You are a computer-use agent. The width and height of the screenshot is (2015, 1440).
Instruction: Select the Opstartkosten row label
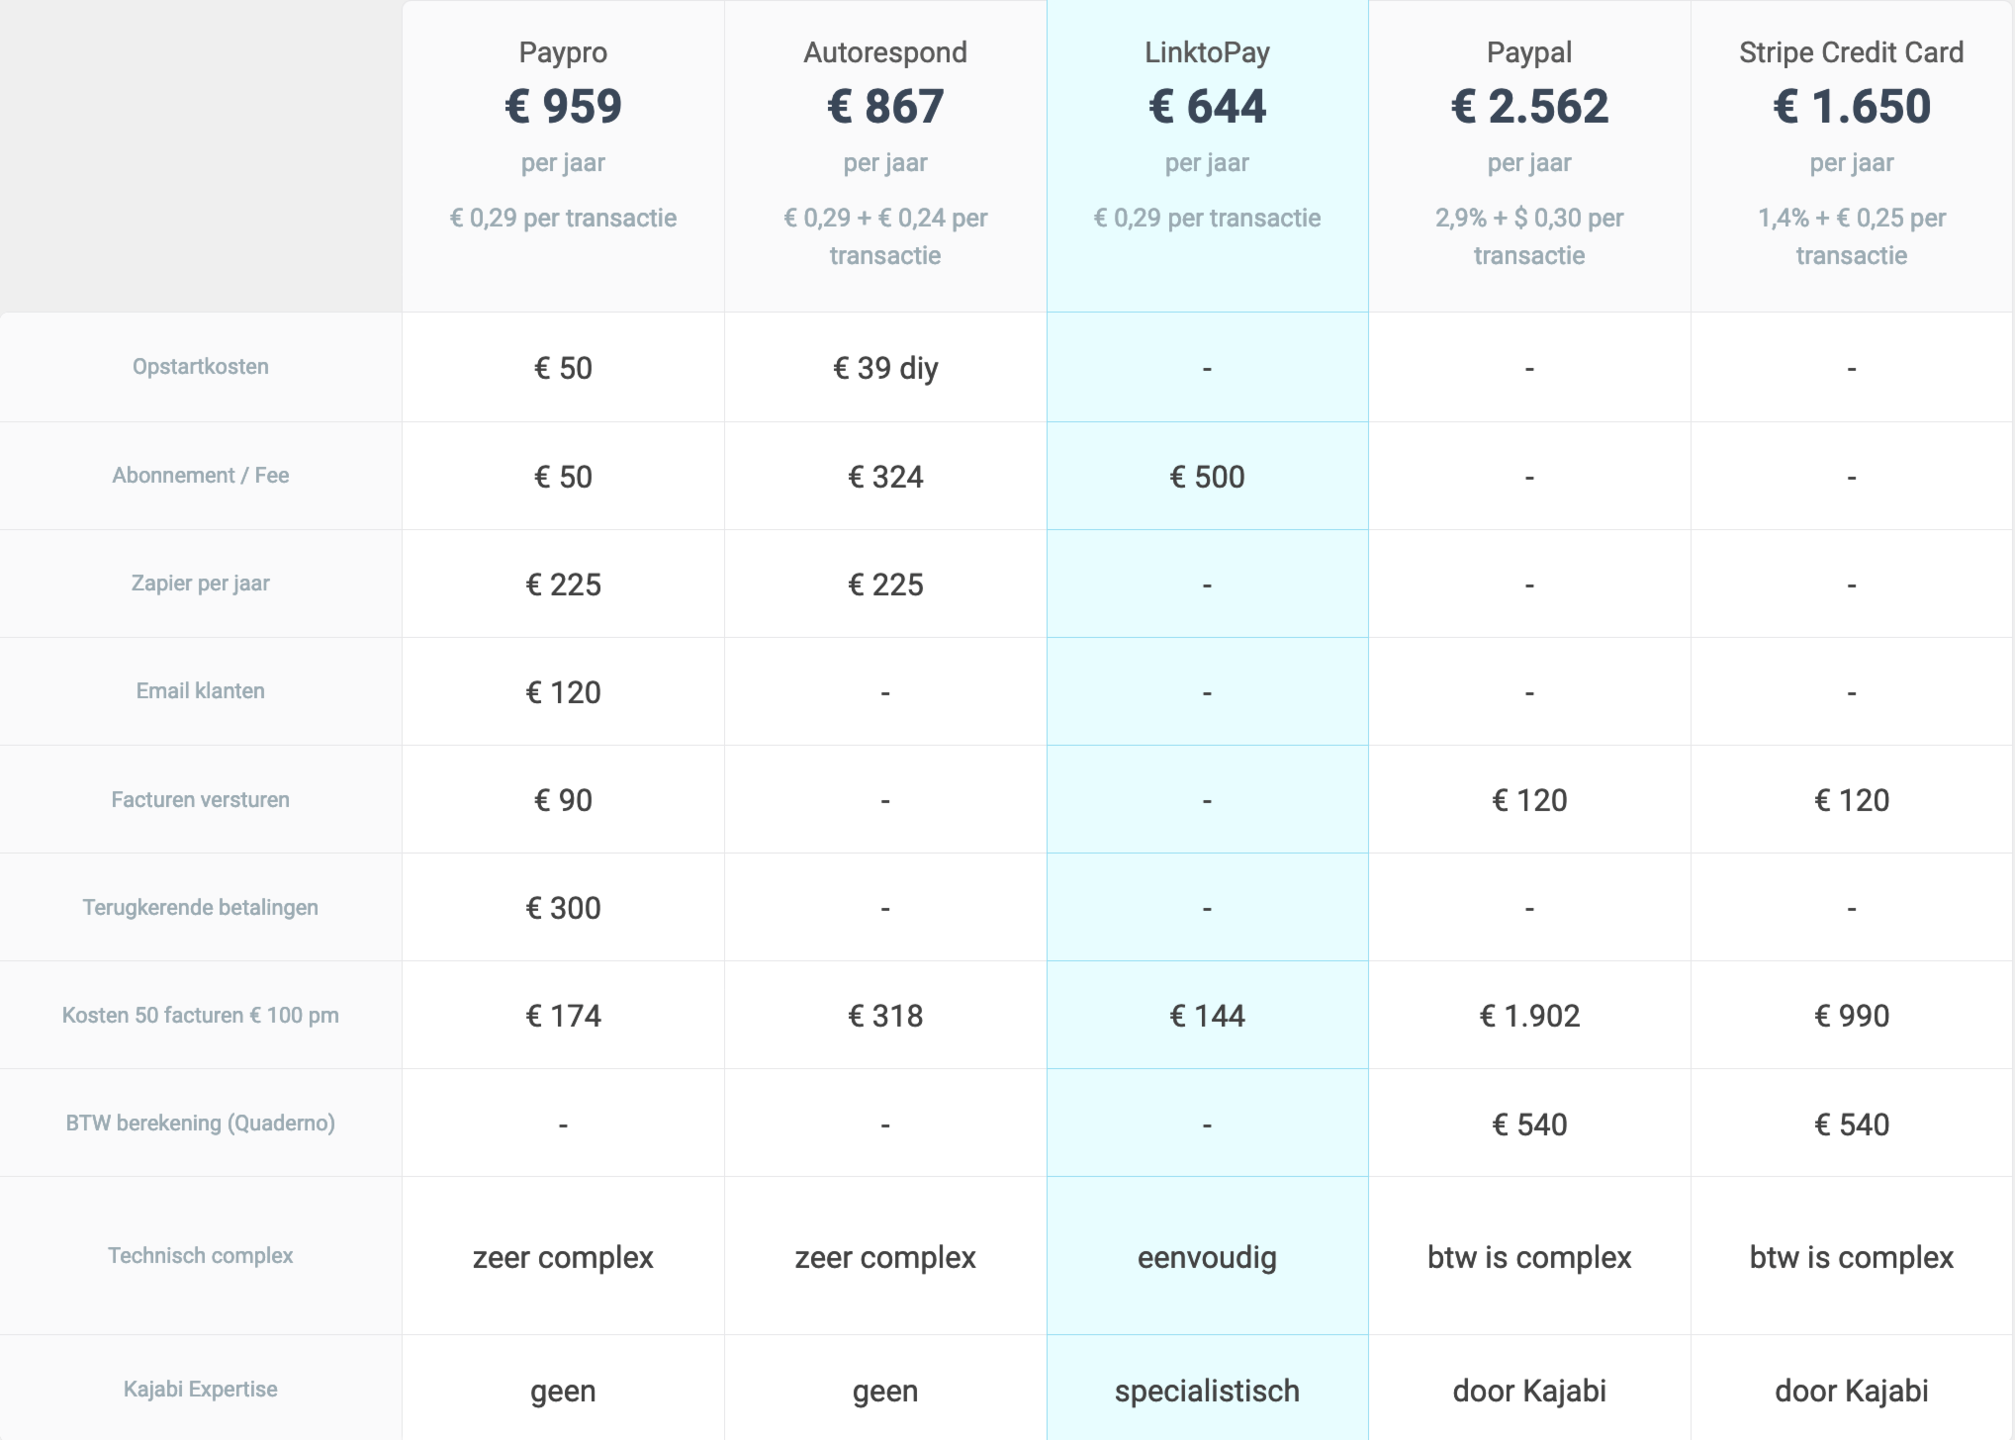[200, 366]
